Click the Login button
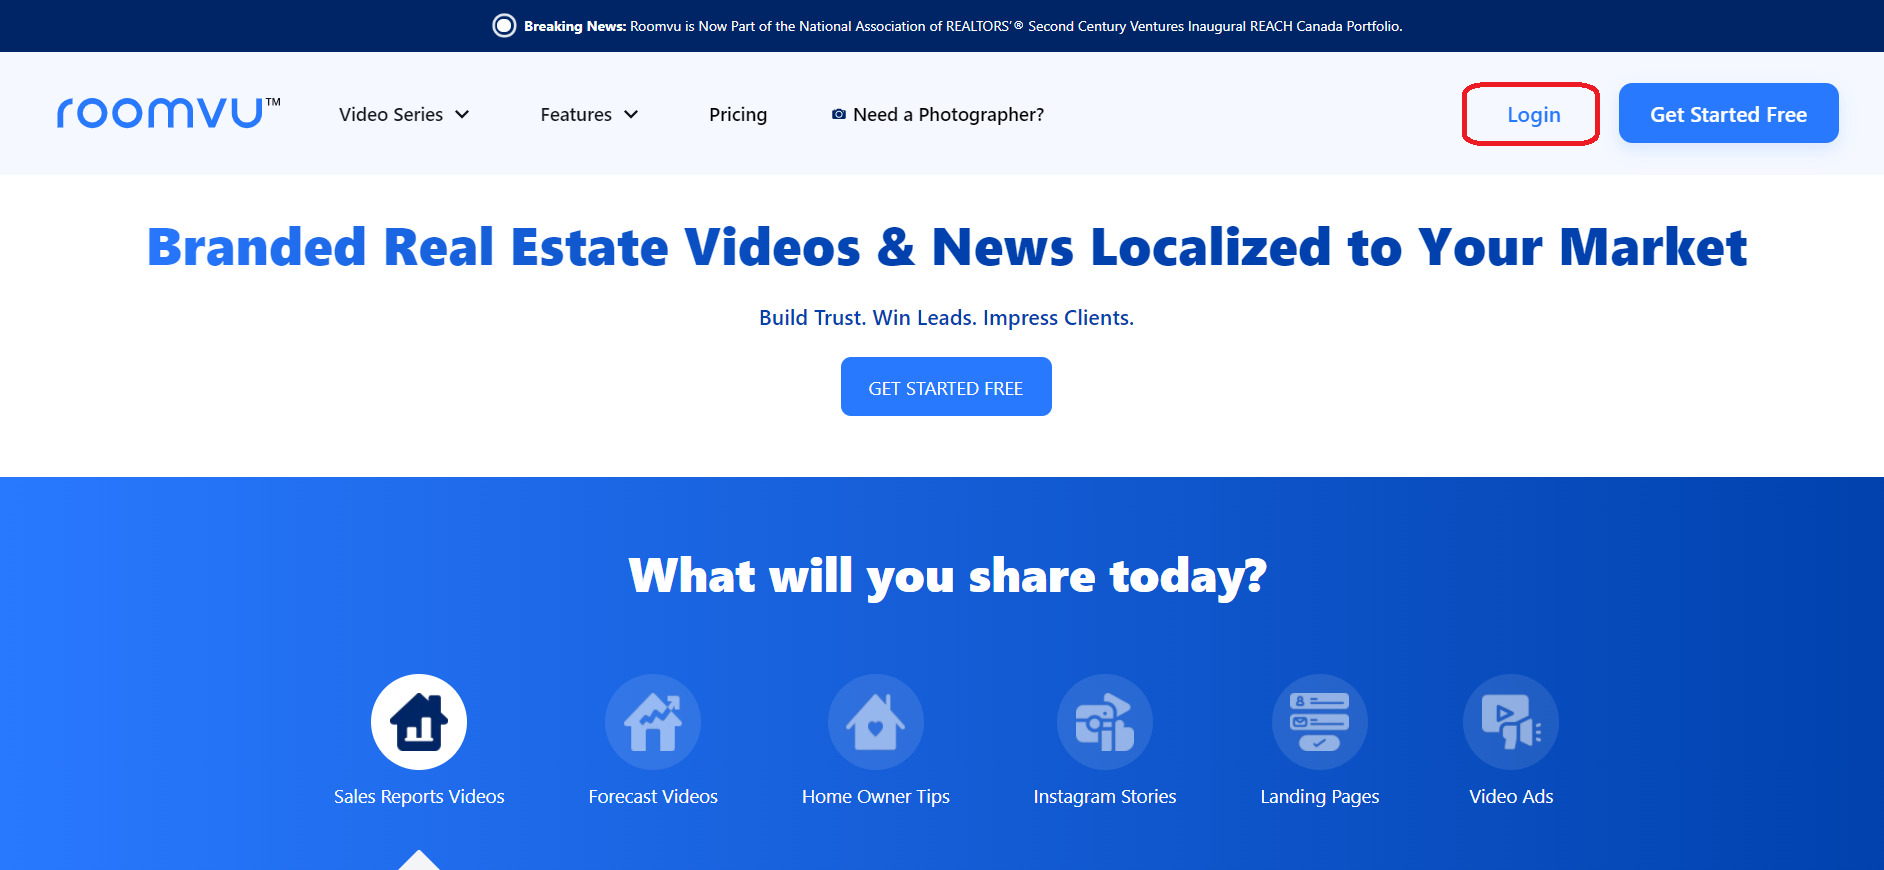This screenshot has height=870, width=1884. point(1532,115)
